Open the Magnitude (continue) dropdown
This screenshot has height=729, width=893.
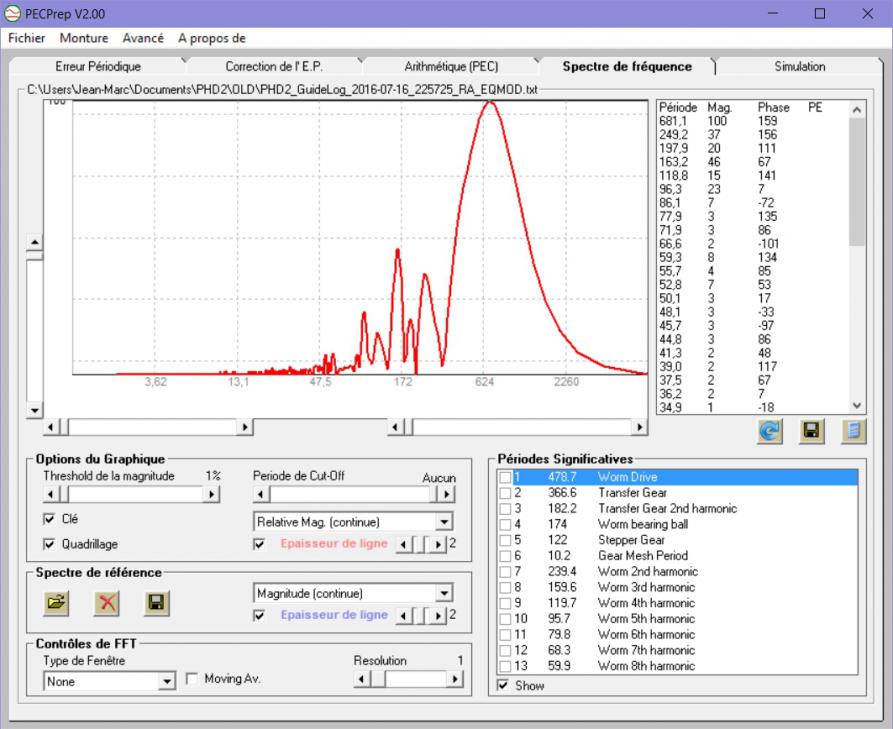coord(444,593)
